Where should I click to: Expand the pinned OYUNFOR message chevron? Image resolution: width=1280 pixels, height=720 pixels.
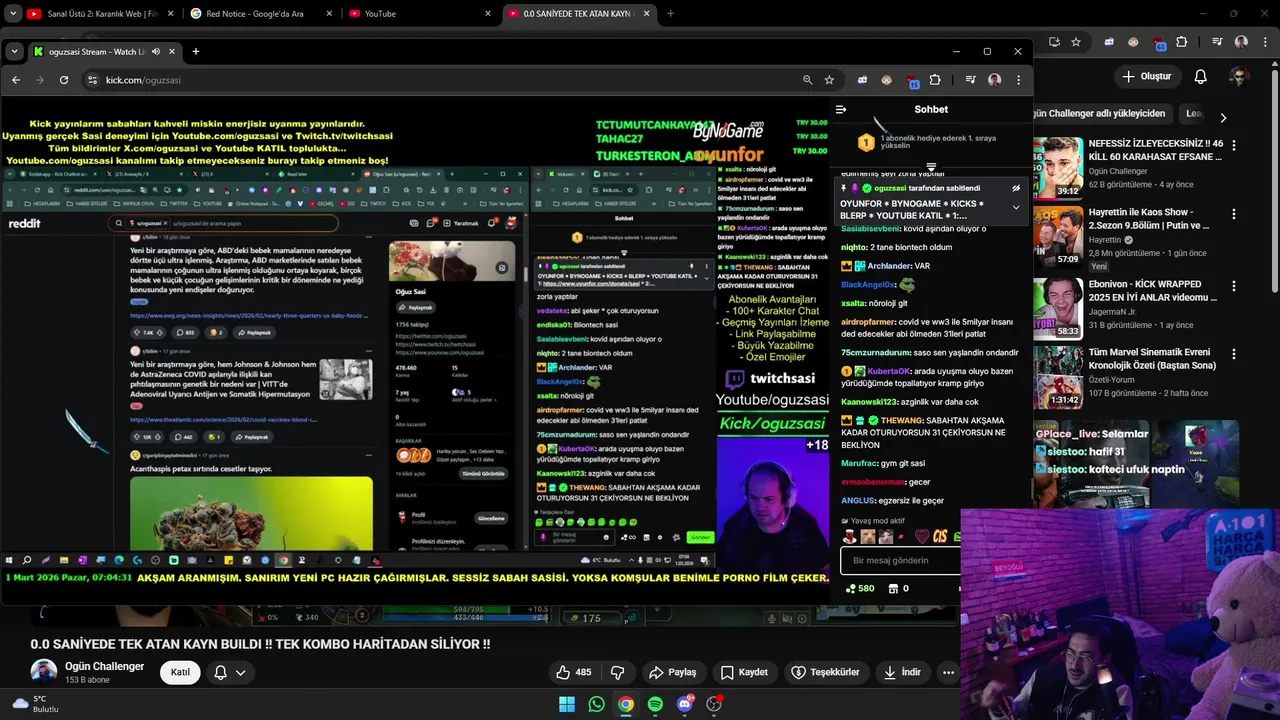tap(1016, 208)
